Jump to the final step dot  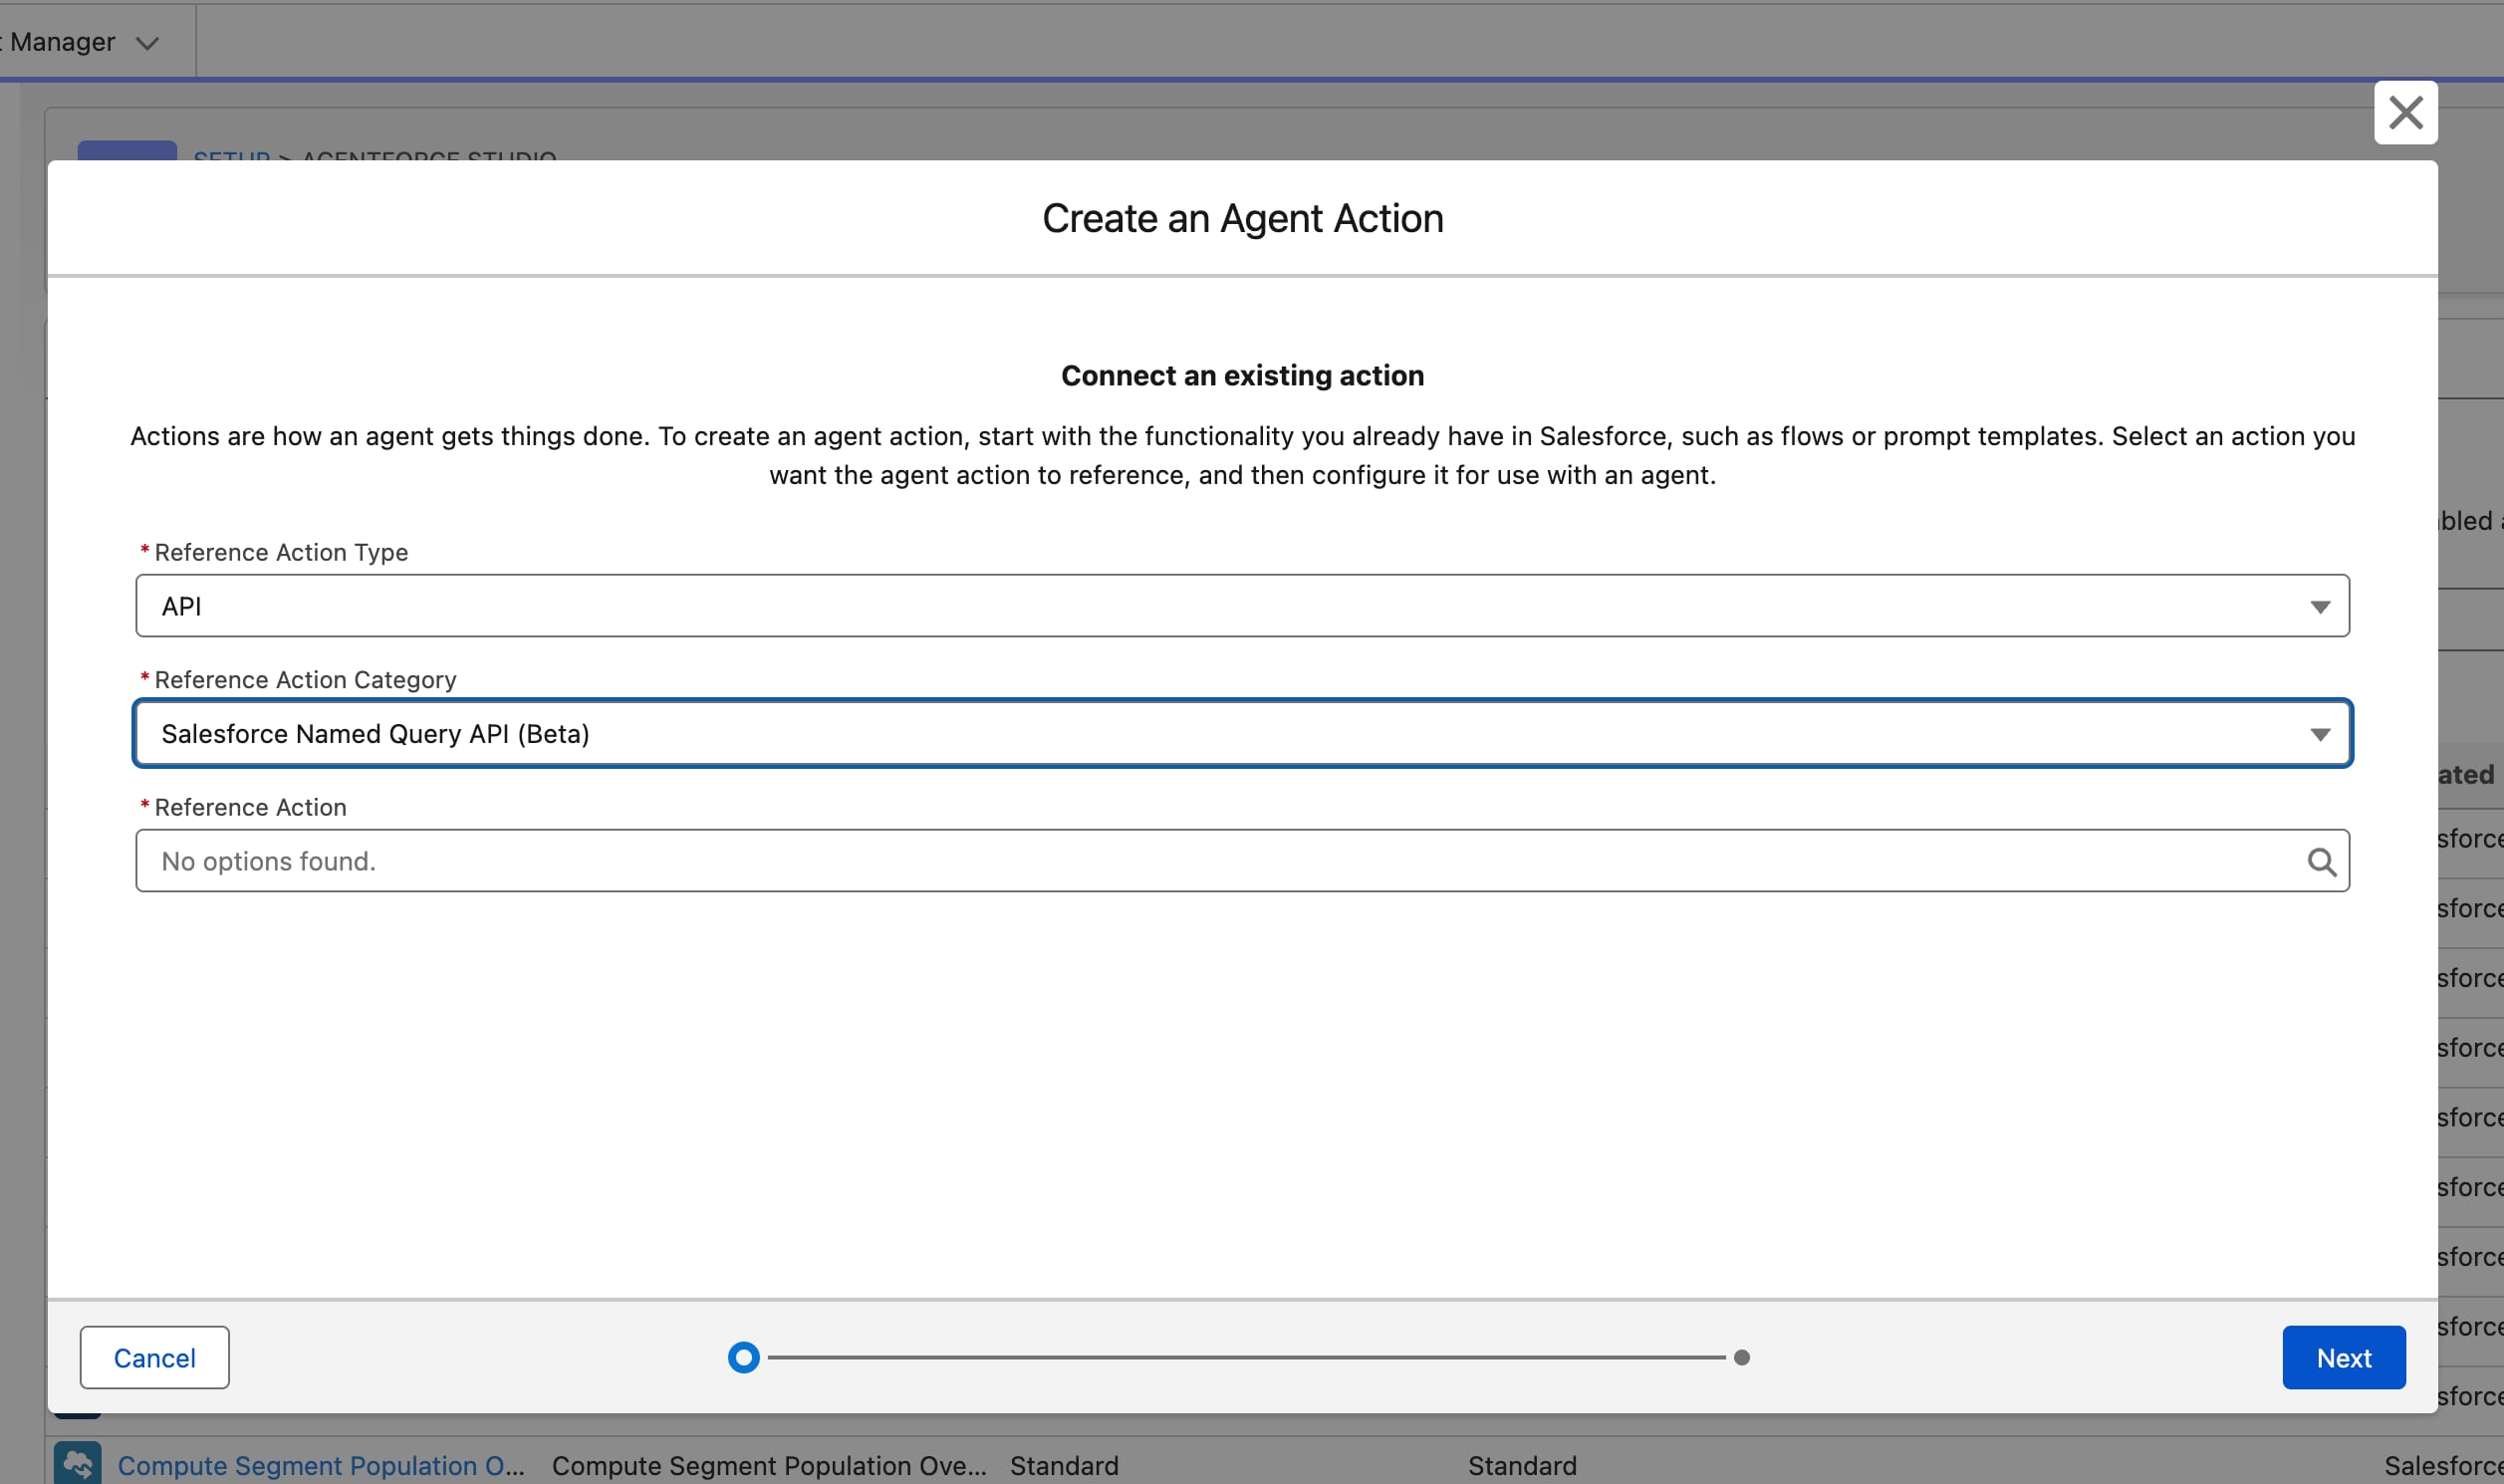(x=1741, y=1357)
